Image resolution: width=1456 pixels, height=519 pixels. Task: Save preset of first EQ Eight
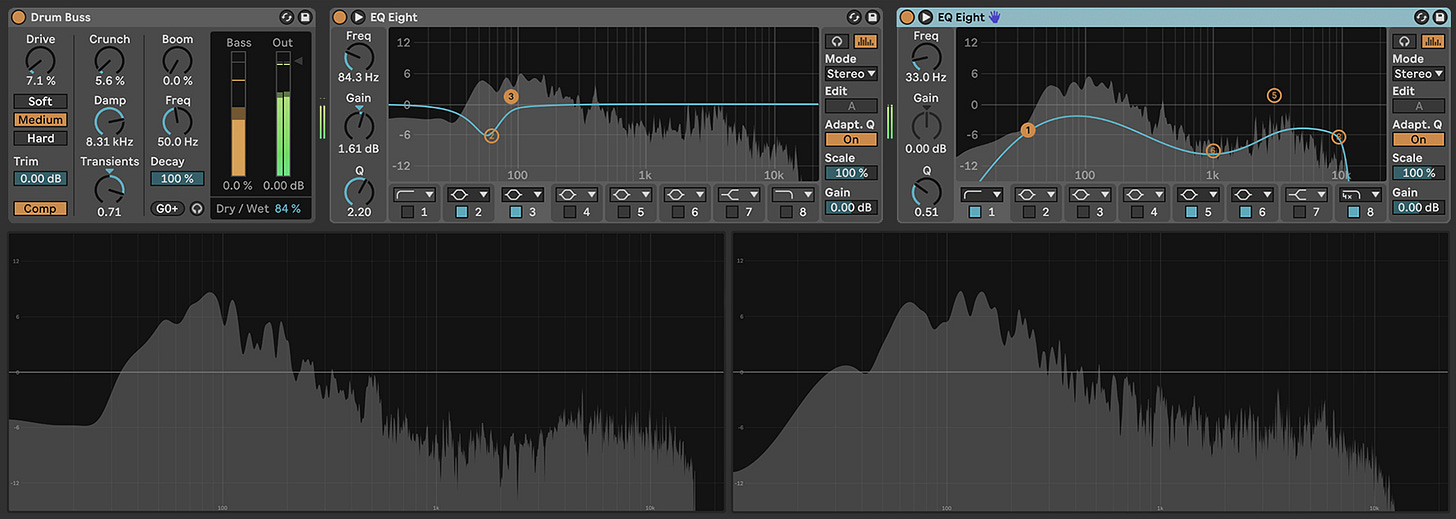pyautogui.click(x=872, y=17)
